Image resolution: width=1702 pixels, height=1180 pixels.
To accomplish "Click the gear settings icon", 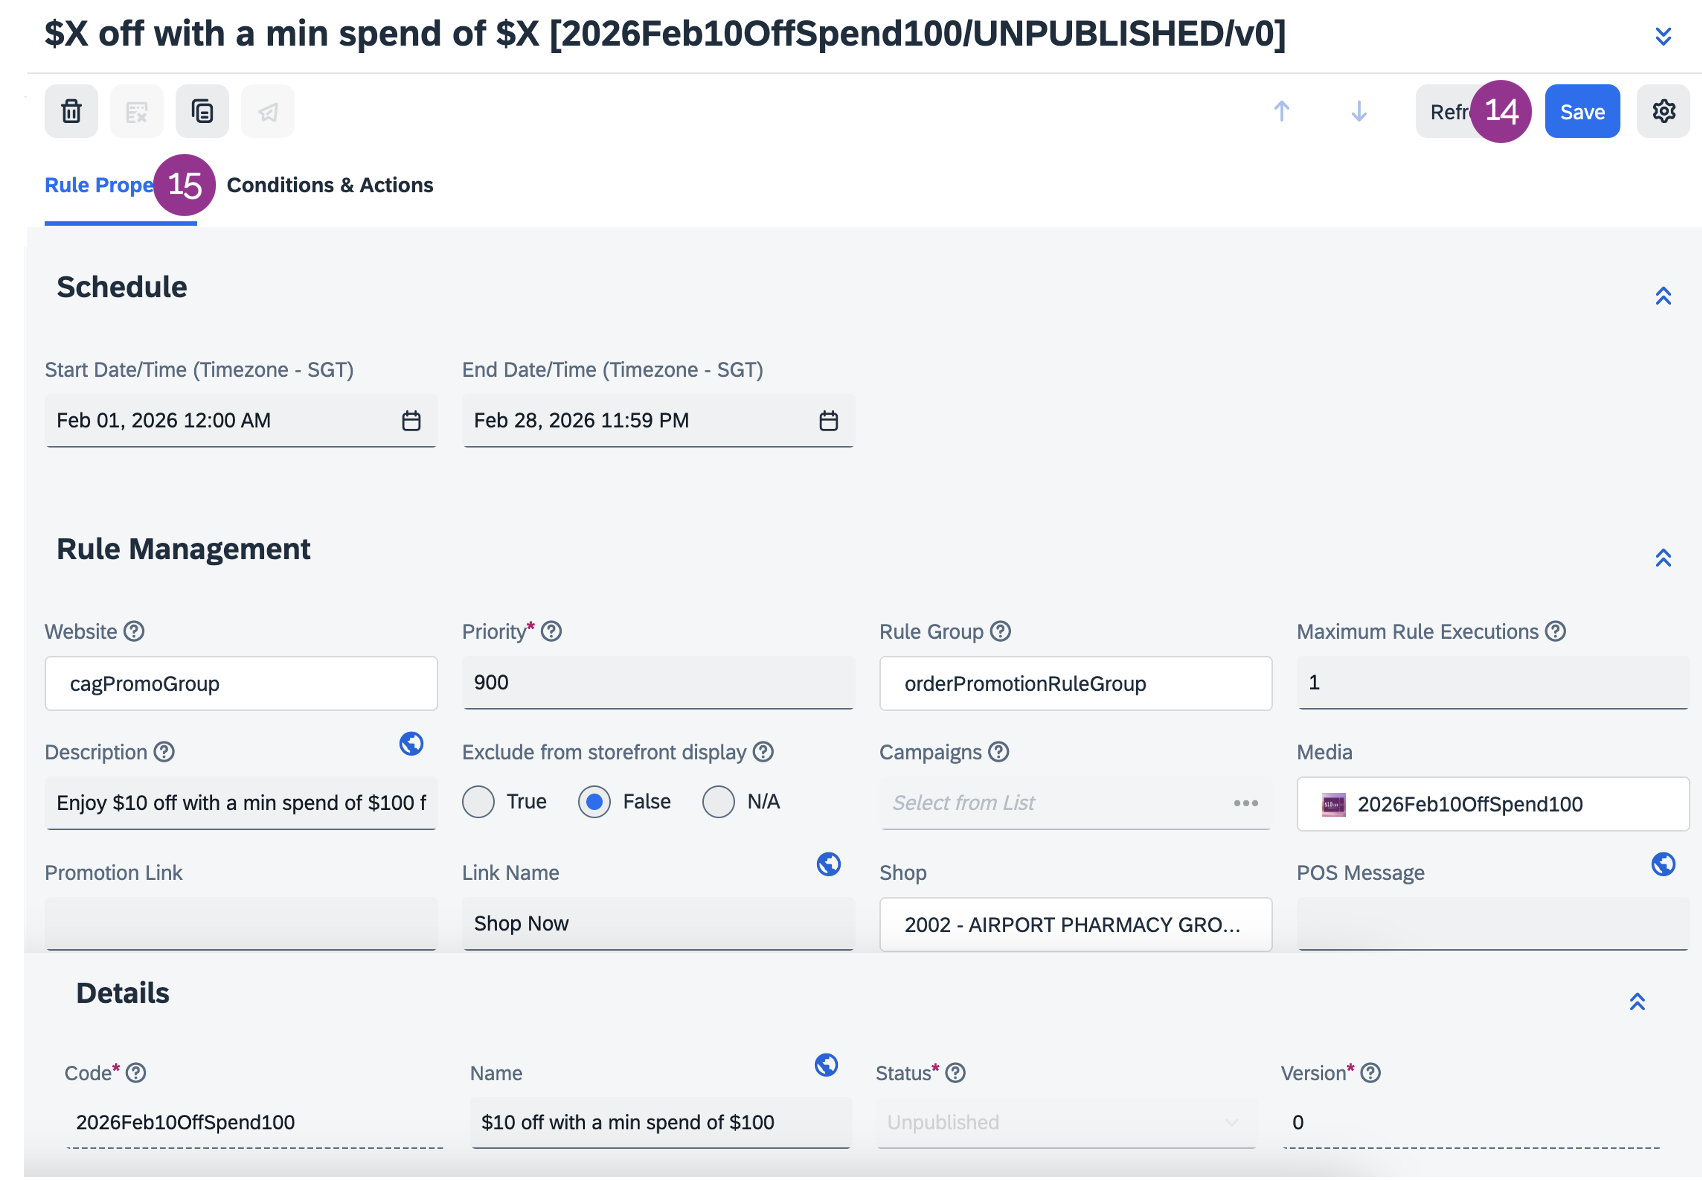I will click(x=1663, y=111).
